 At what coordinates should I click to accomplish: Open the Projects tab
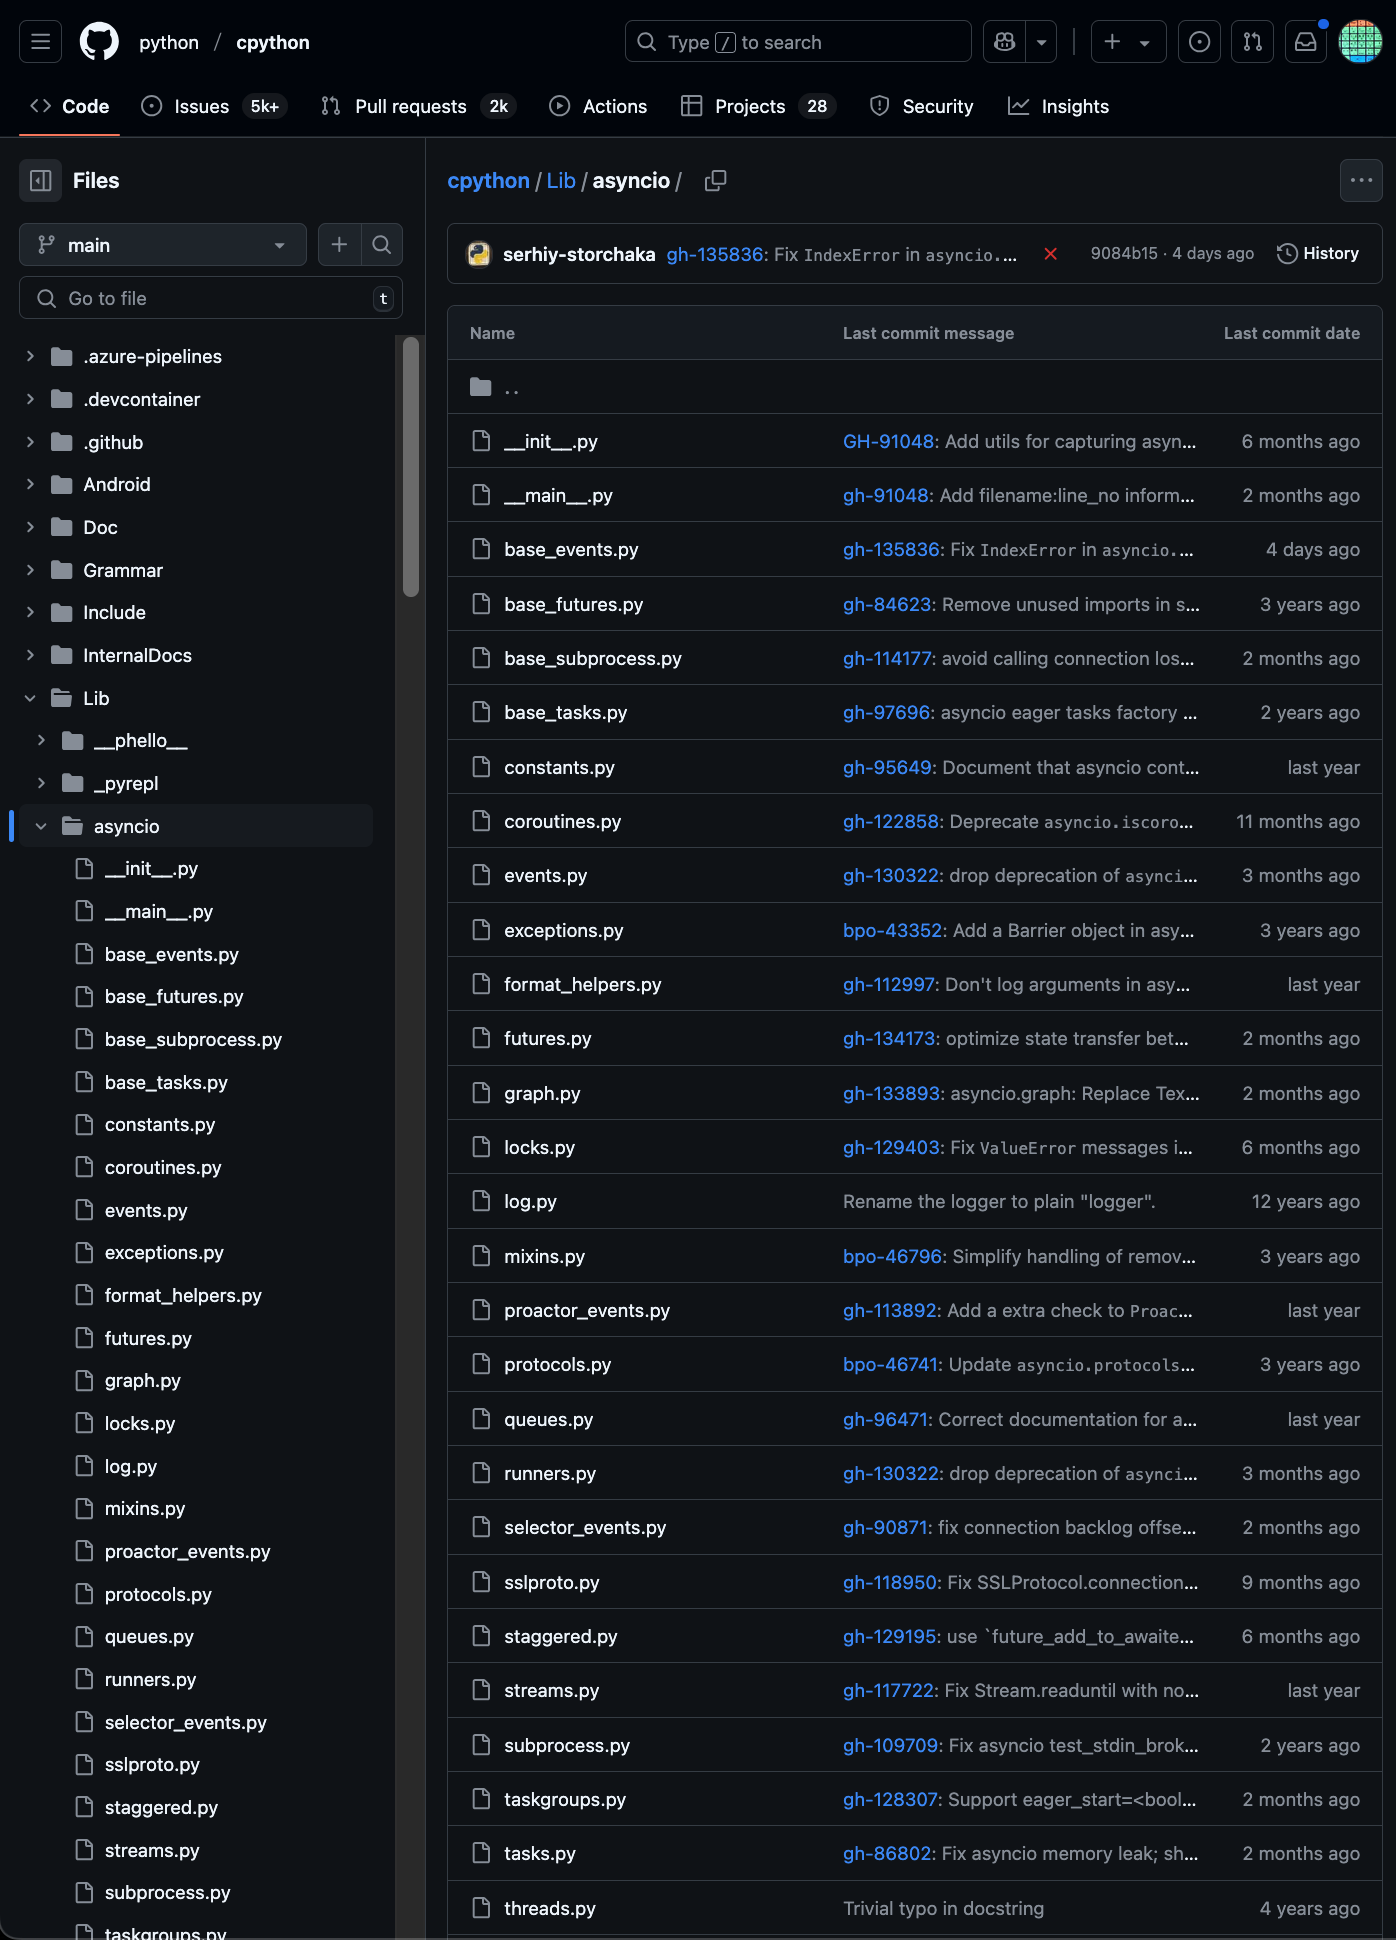point(758,106)
